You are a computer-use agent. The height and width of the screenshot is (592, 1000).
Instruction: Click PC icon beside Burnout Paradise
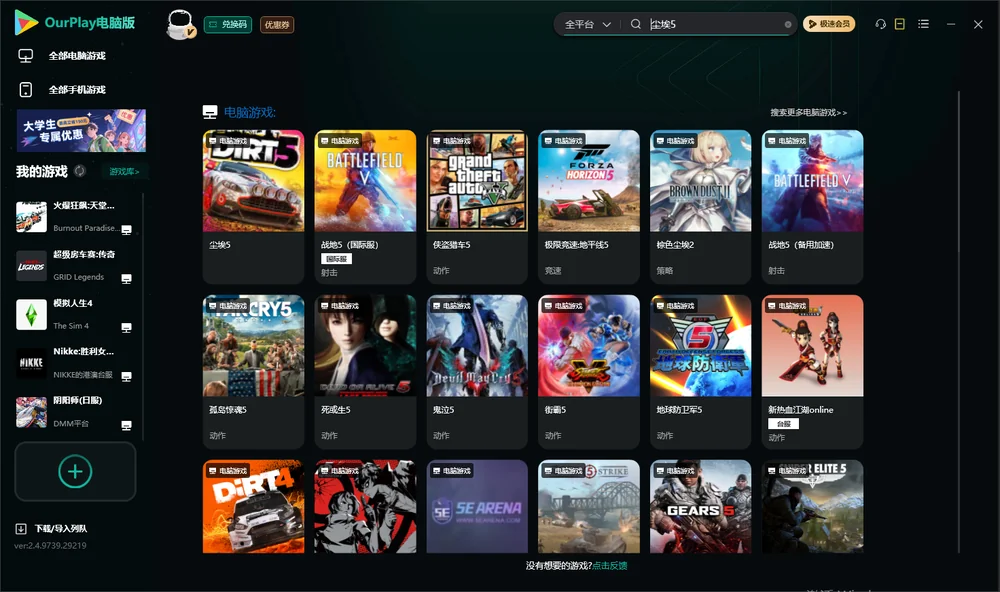pos(126,230)
